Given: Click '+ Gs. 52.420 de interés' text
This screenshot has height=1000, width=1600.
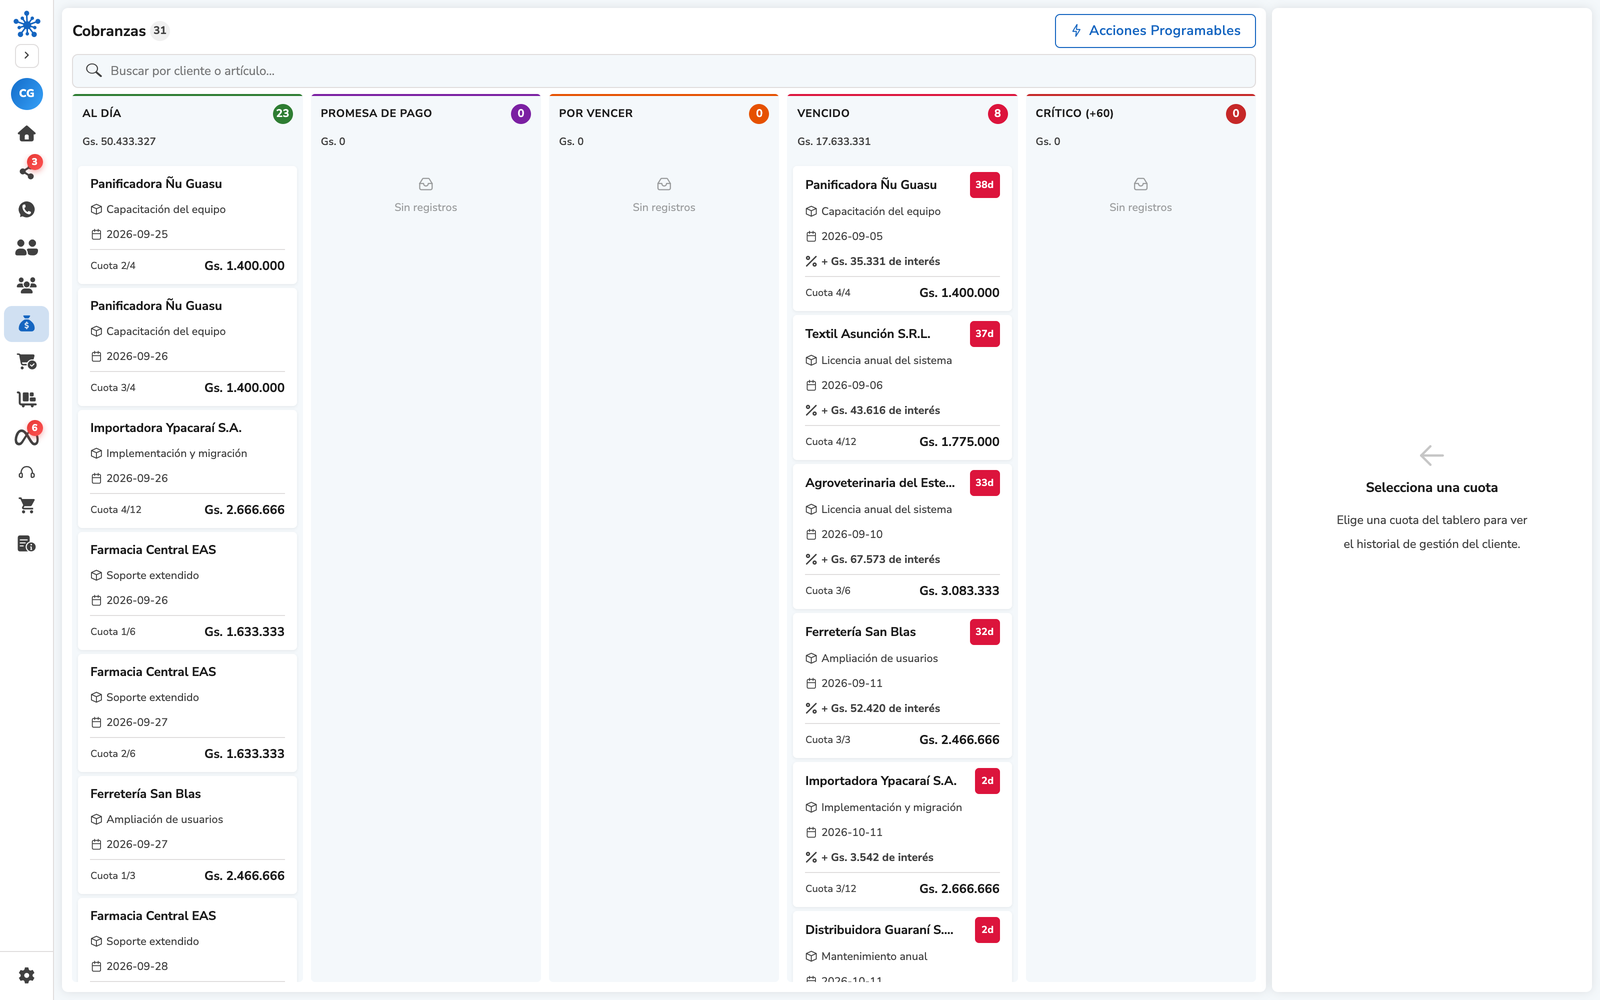Looking at the screenshot, I should point(880,709).
